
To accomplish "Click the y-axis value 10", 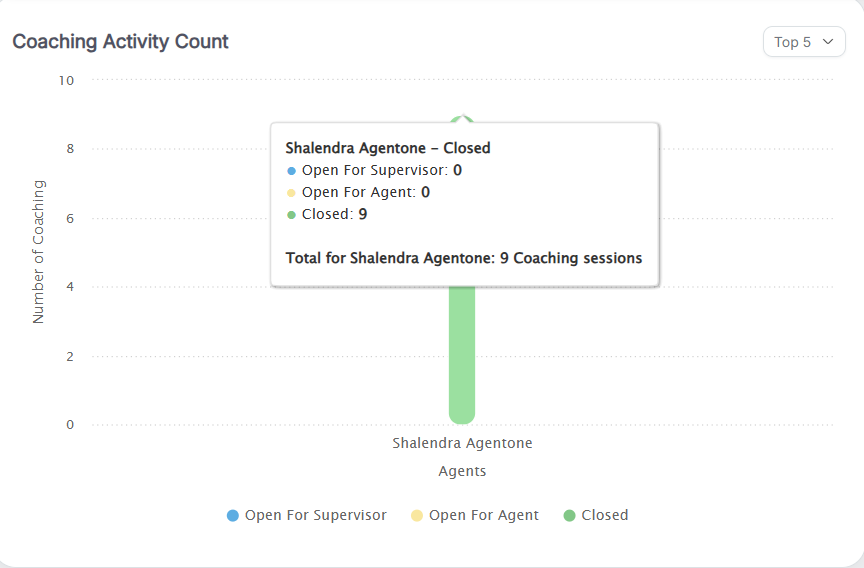I will coord(66,80).
